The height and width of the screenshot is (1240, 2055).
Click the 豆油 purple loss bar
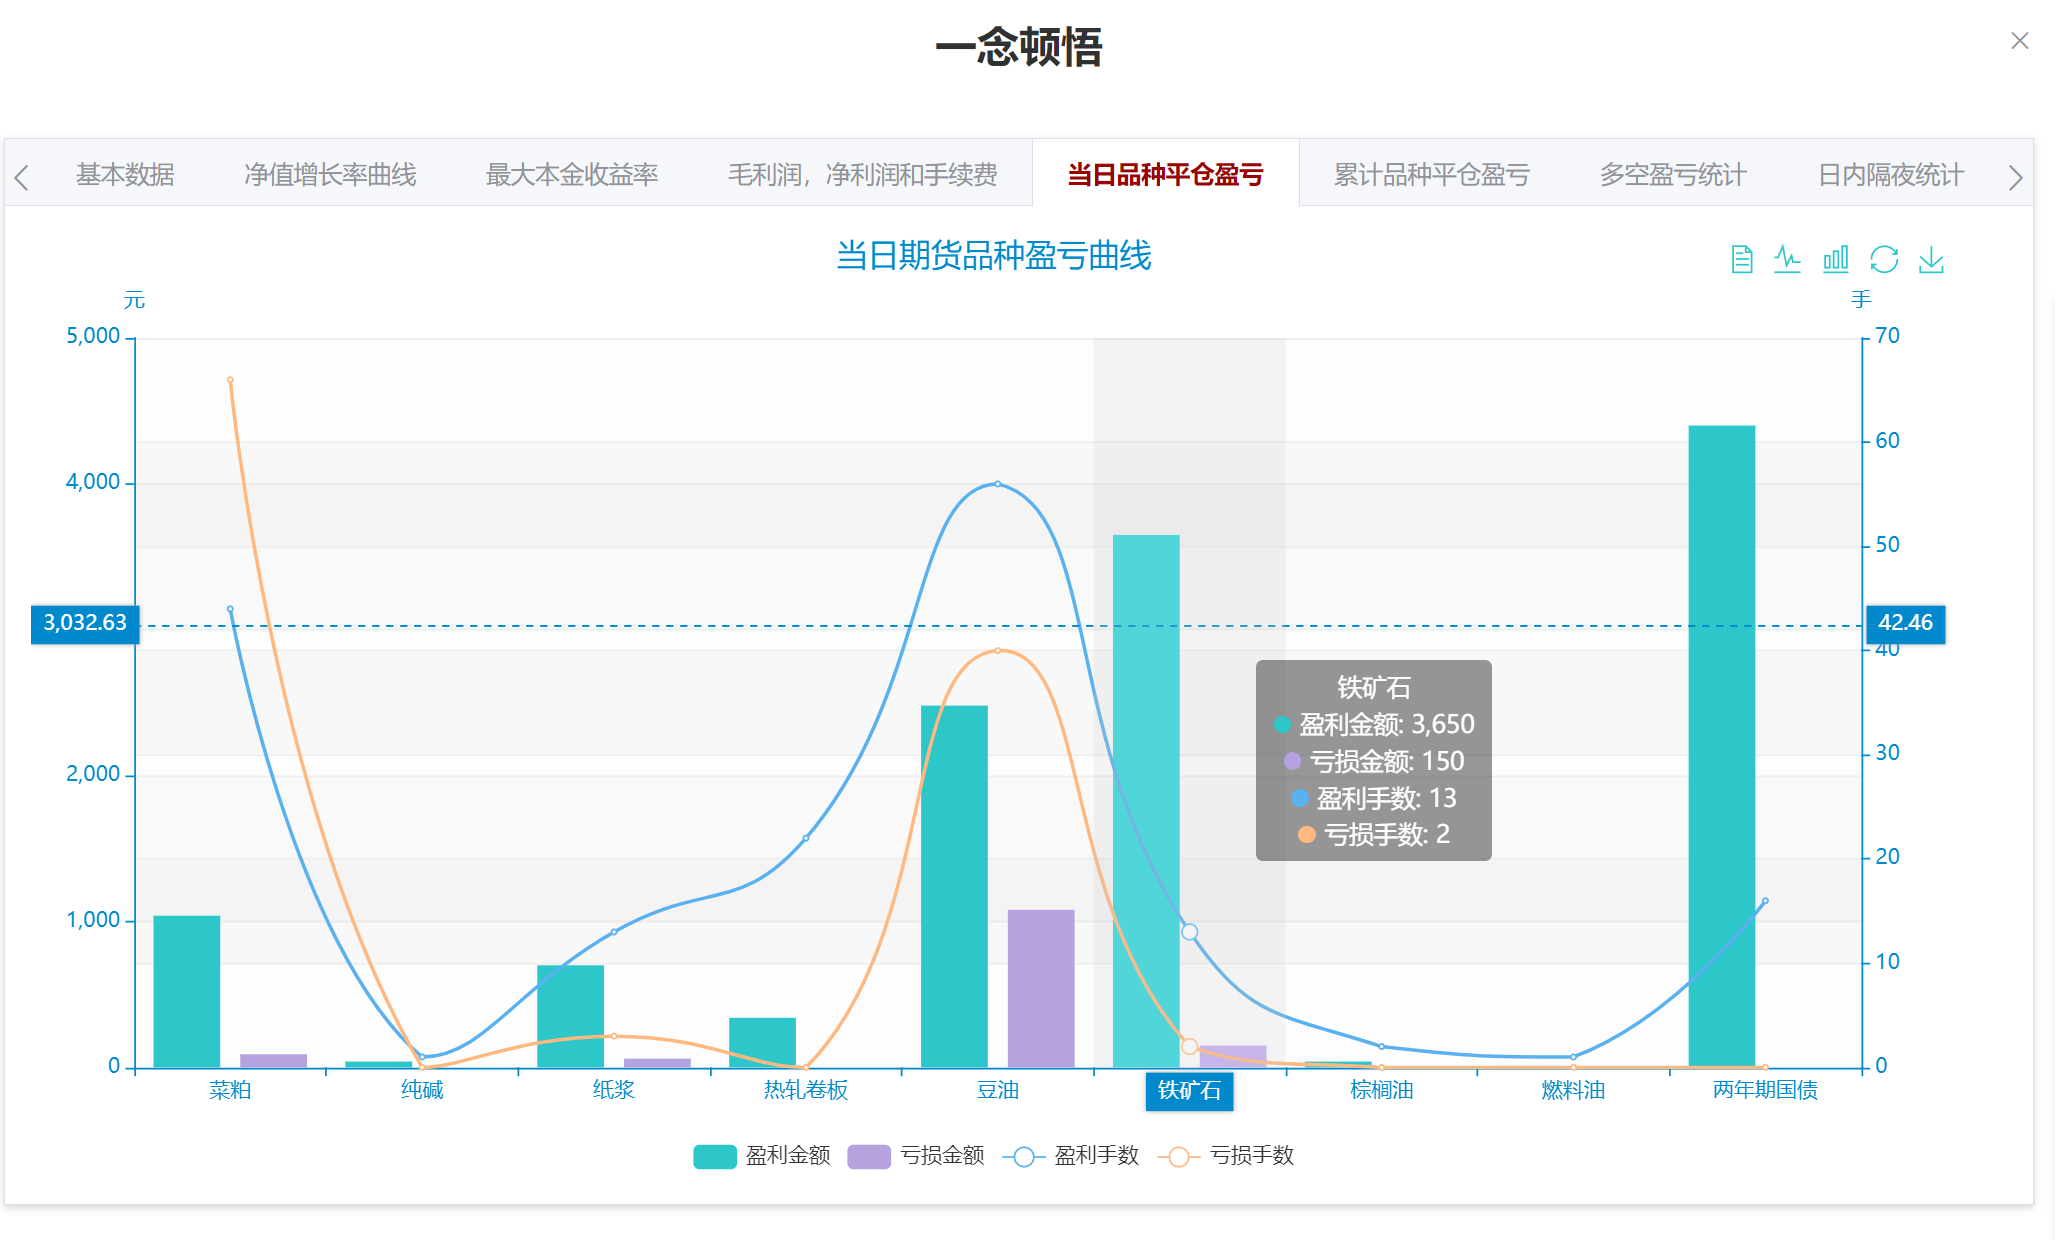[x=1040, y=988]
